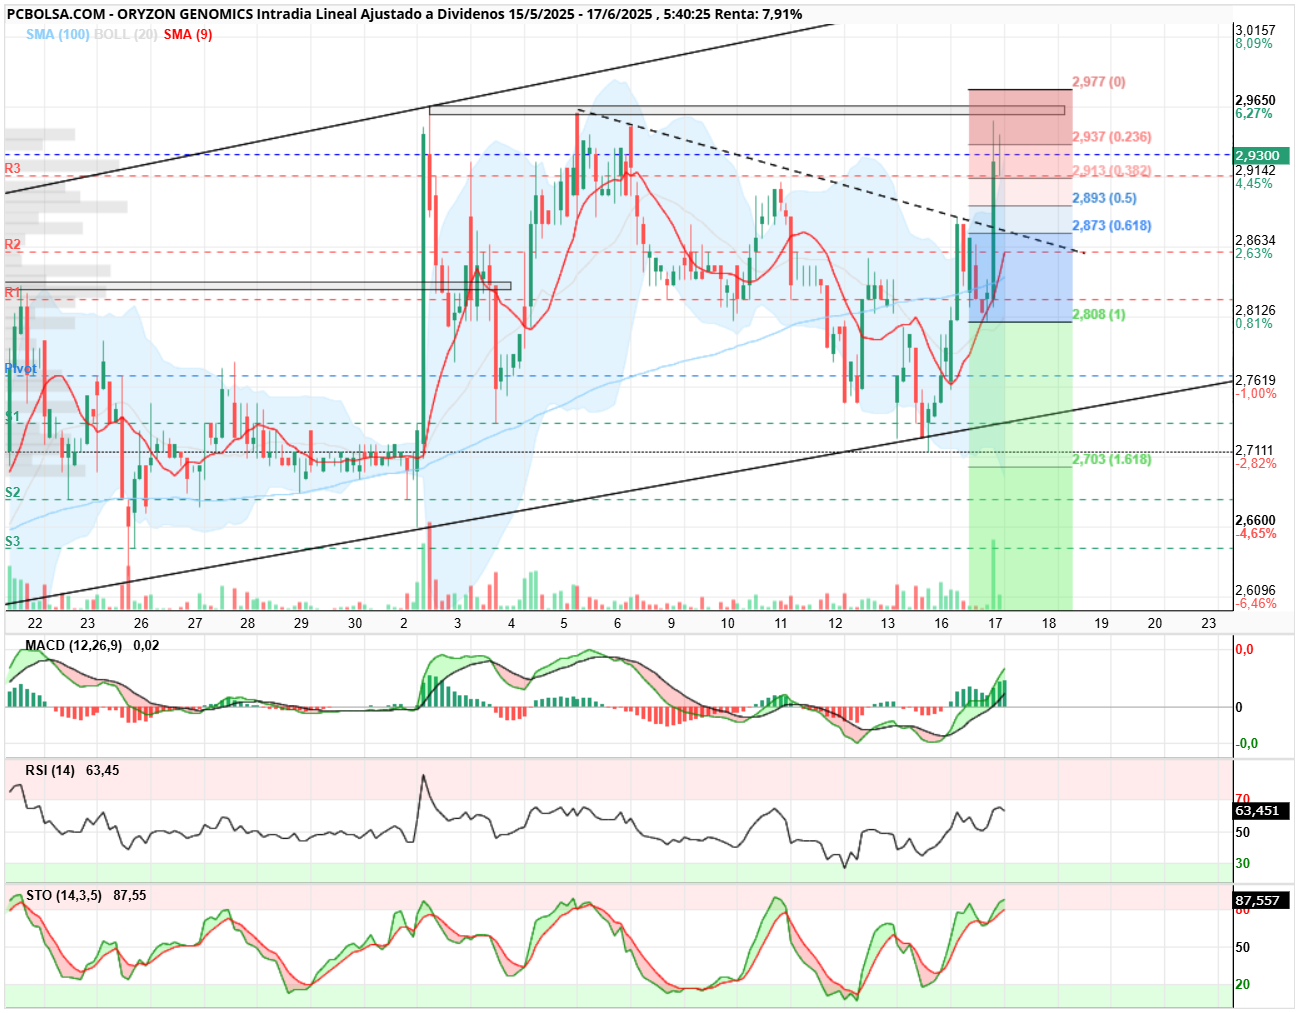
Task: Click the price axis value 3,0157
Action: point(1255,31)
